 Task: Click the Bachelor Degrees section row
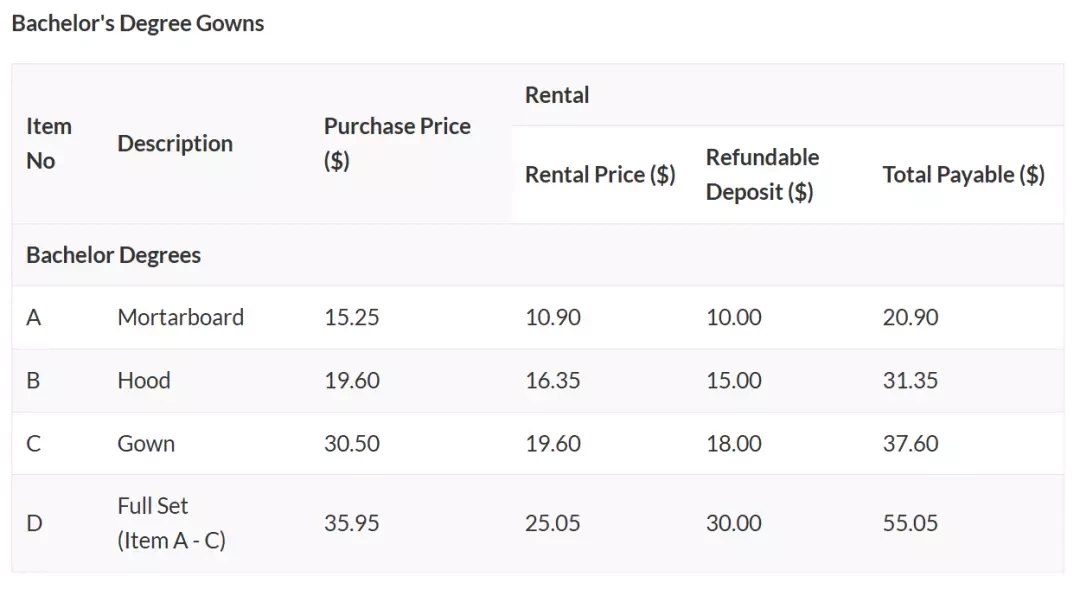pyautogui.click(x=538, y=255)
